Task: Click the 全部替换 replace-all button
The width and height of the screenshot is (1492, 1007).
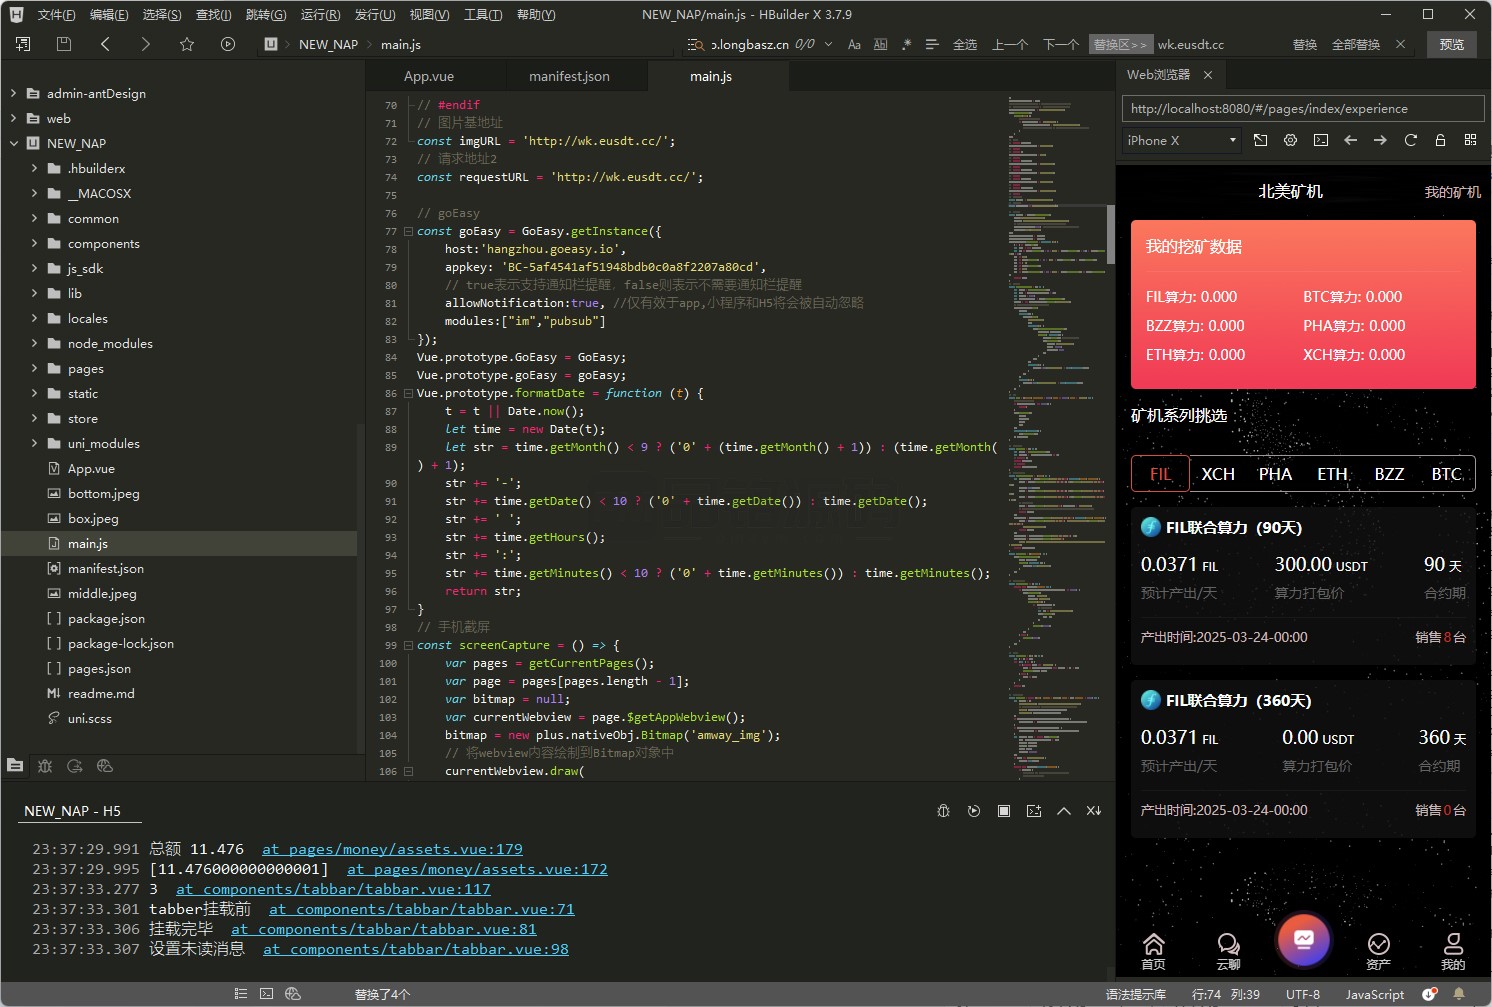Action: tap(1355, 44)
